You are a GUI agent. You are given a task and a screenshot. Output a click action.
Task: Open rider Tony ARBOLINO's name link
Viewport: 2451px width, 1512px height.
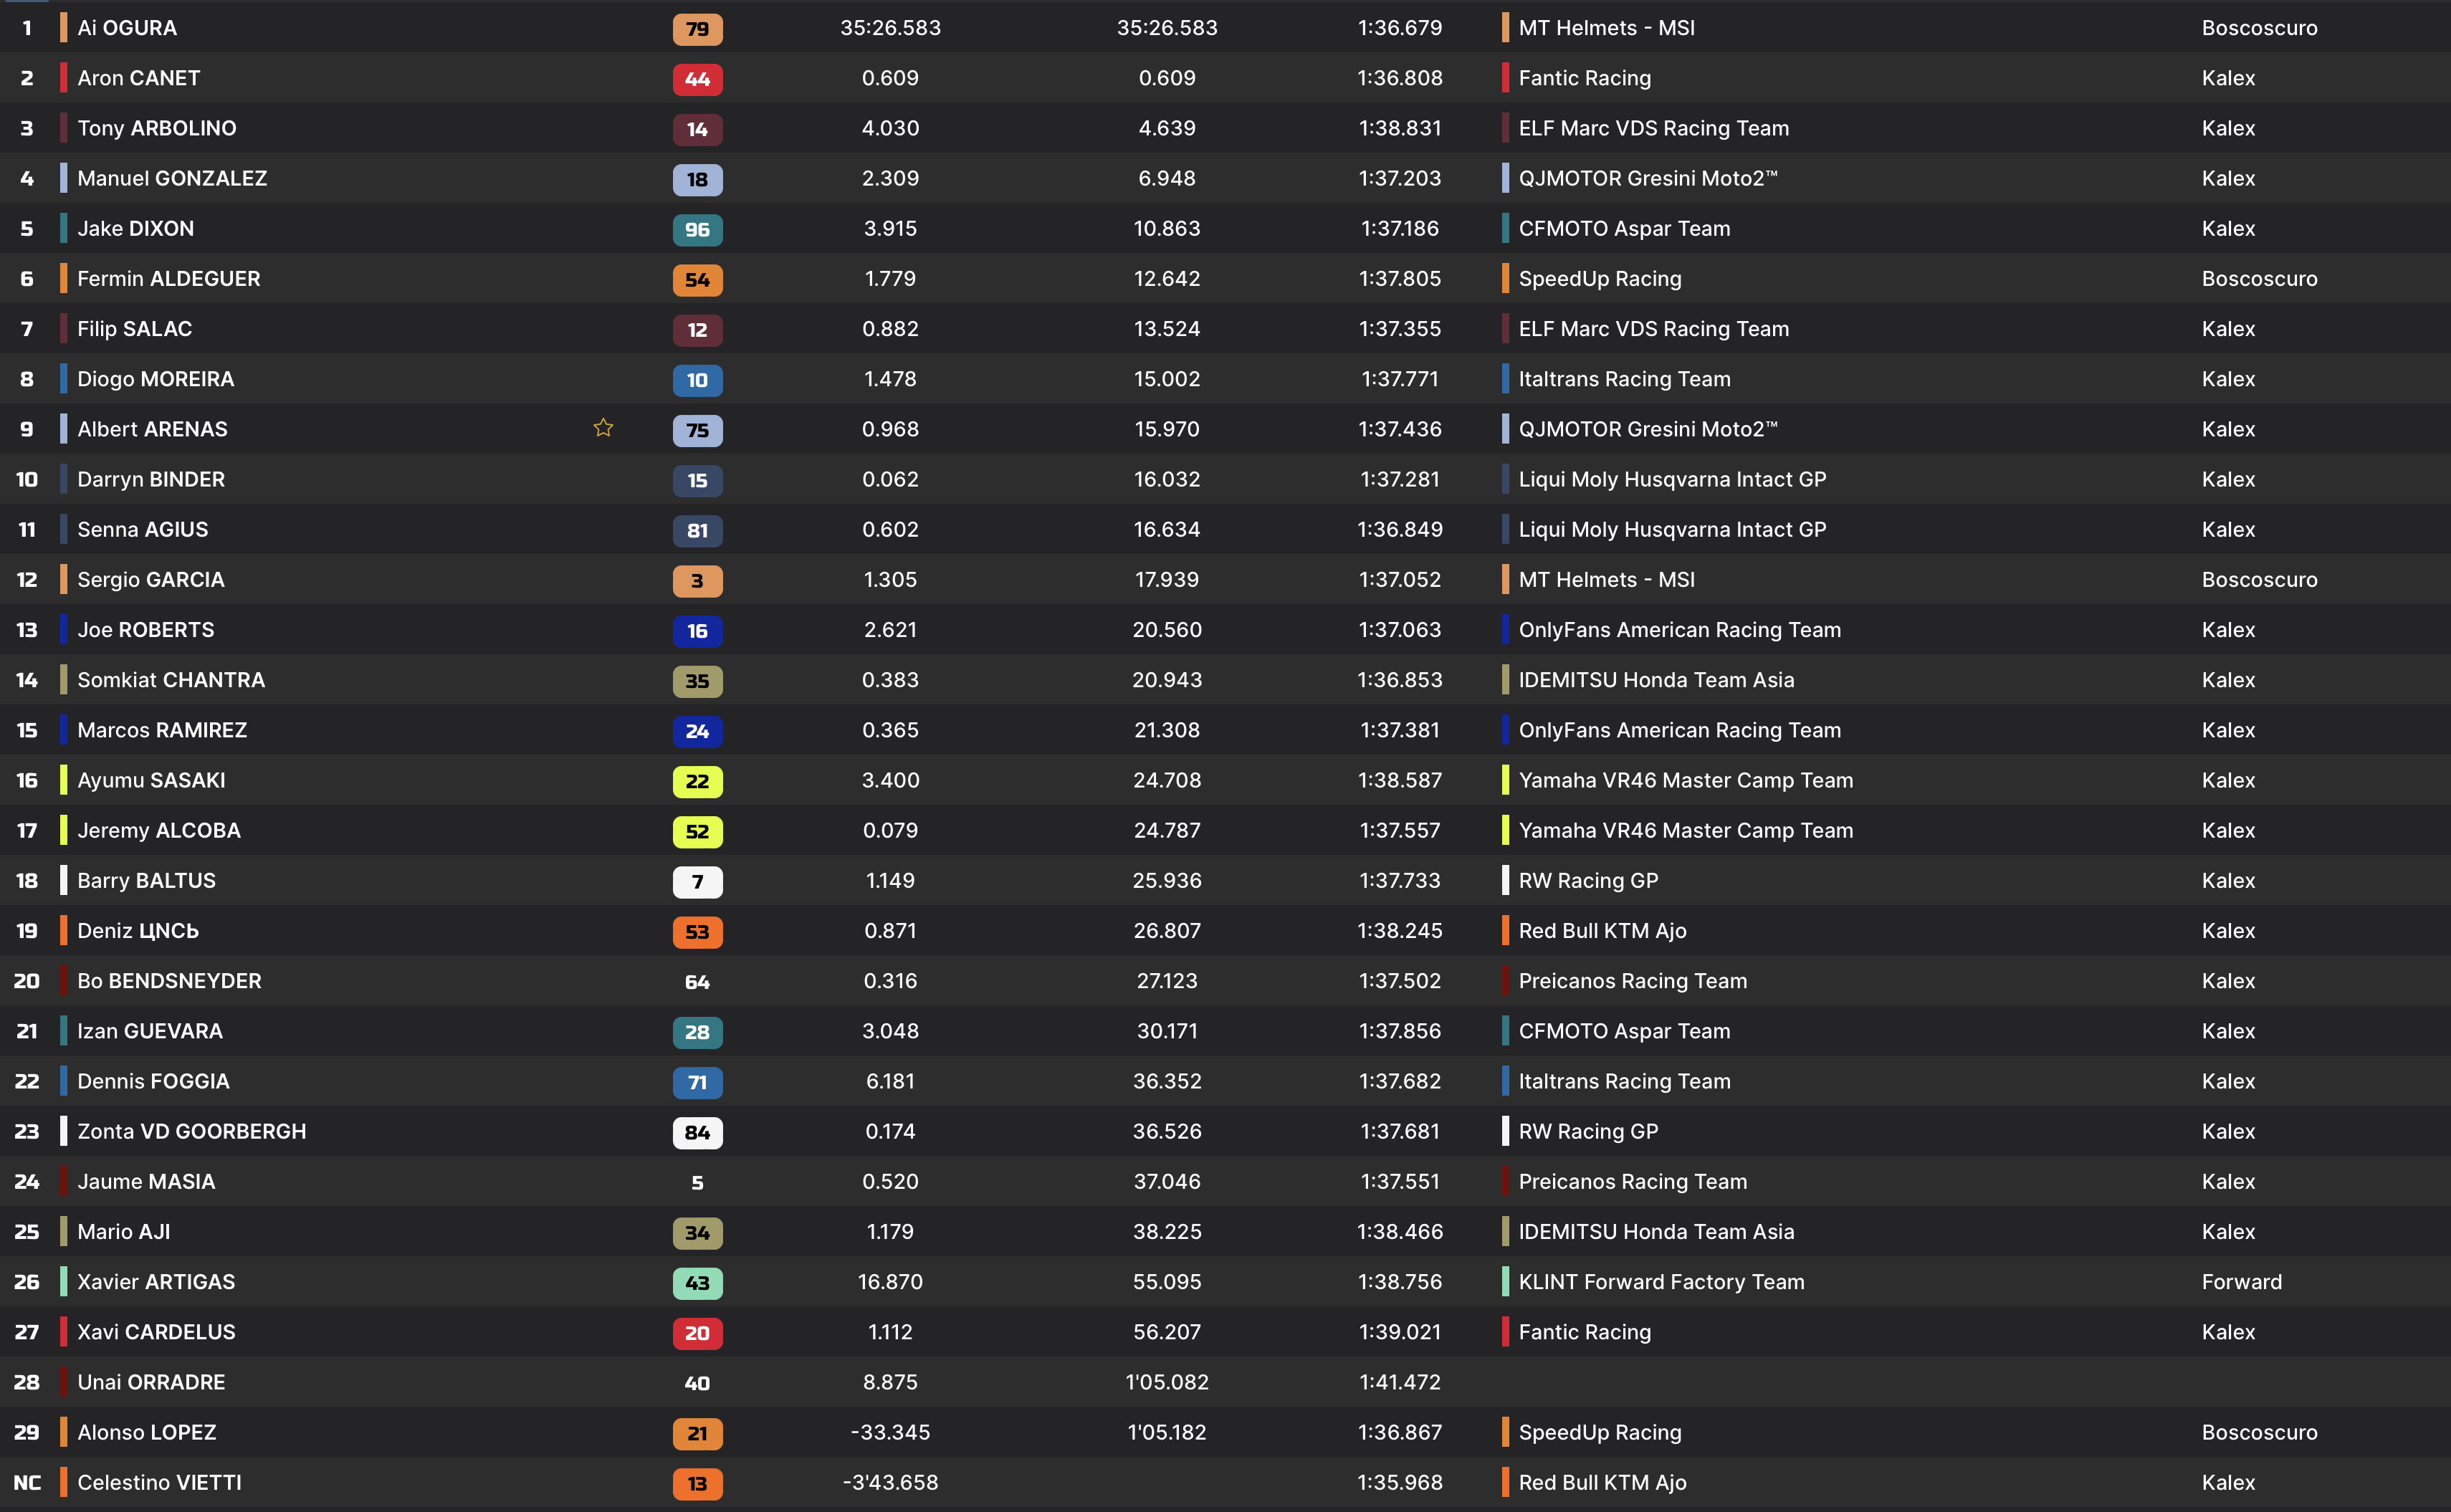(x=157, y=128)
